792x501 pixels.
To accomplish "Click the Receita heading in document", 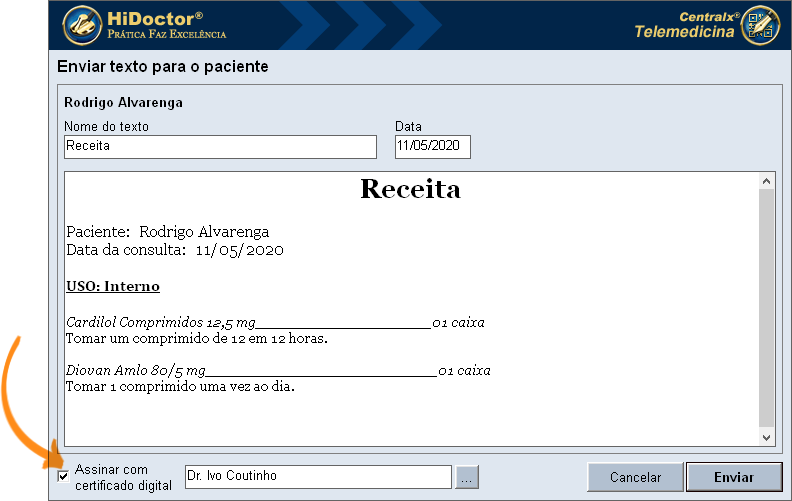I will point(410,189).
